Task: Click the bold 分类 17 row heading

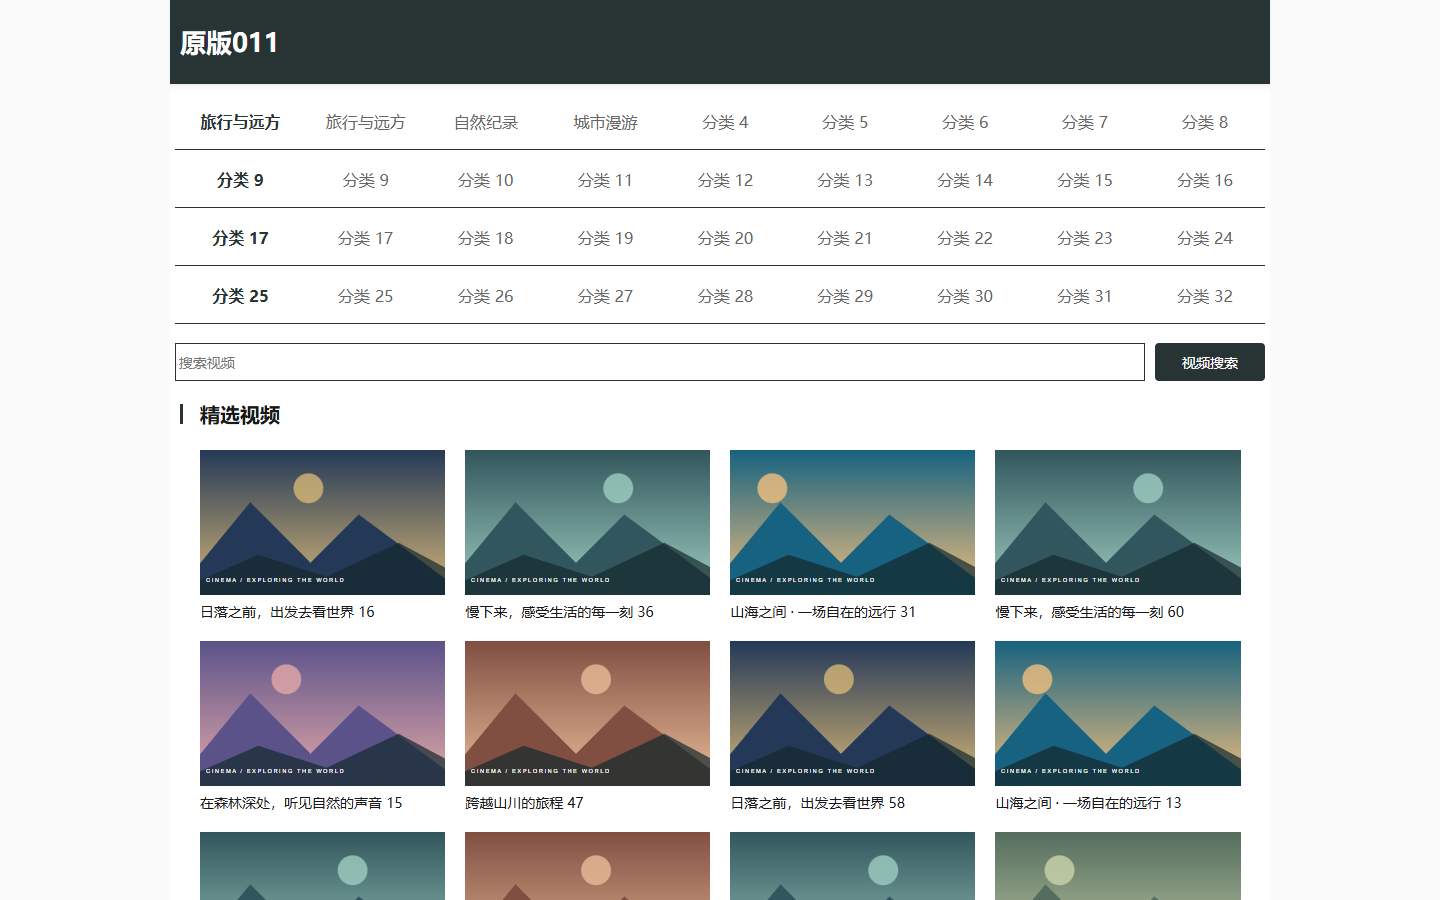Action: 240,238
